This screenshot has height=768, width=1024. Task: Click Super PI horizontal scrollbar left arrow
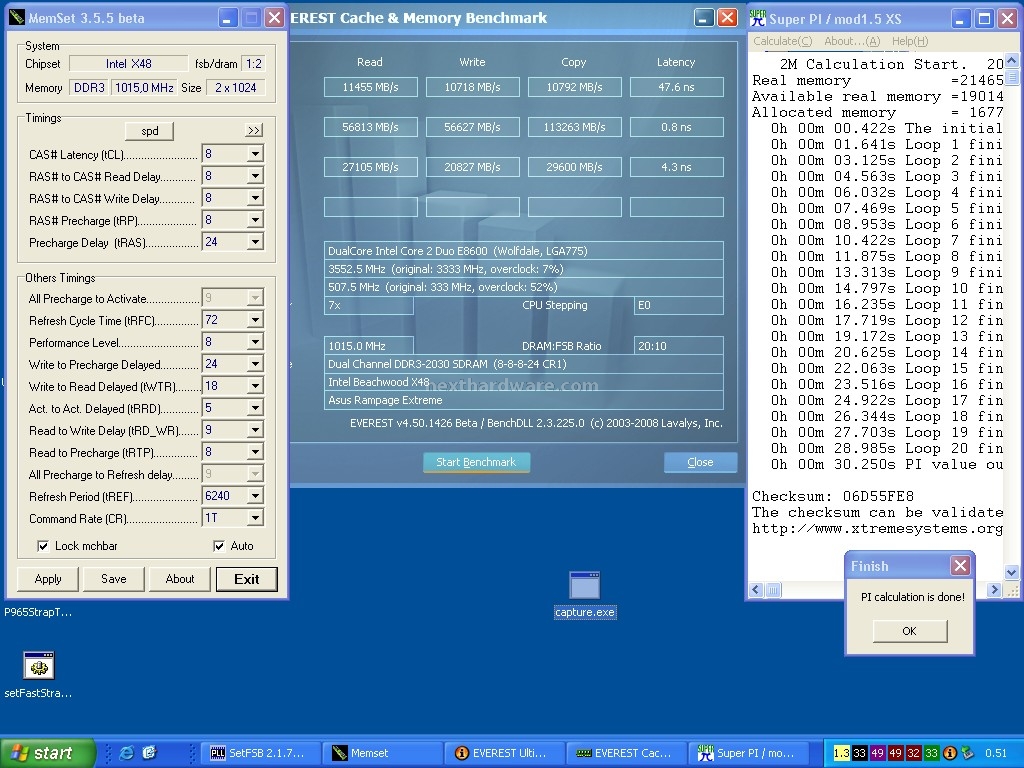(756, 590)
